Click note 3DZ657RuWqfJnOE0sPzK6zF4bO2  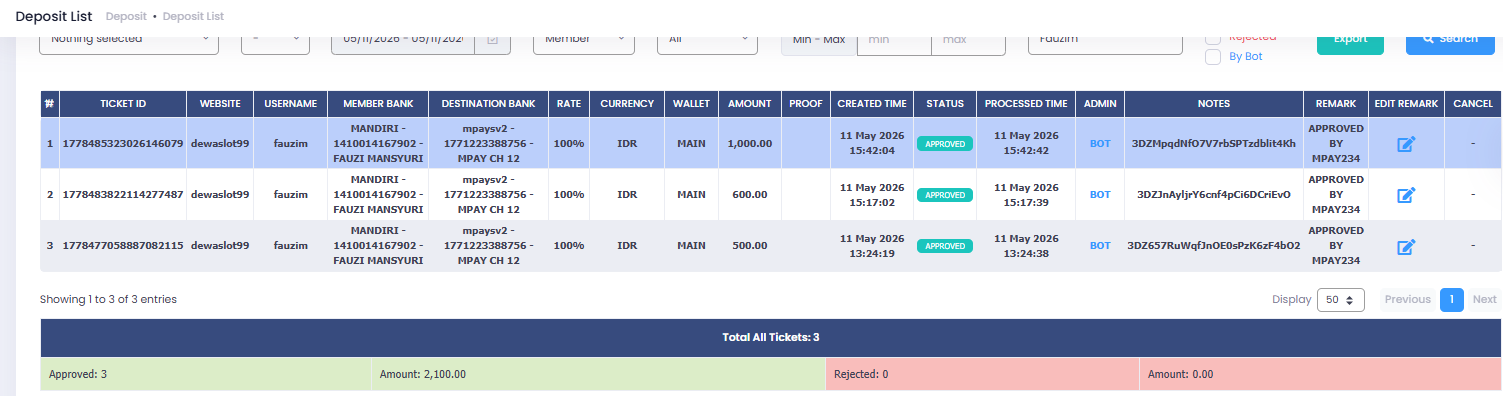coord(1213,246)
